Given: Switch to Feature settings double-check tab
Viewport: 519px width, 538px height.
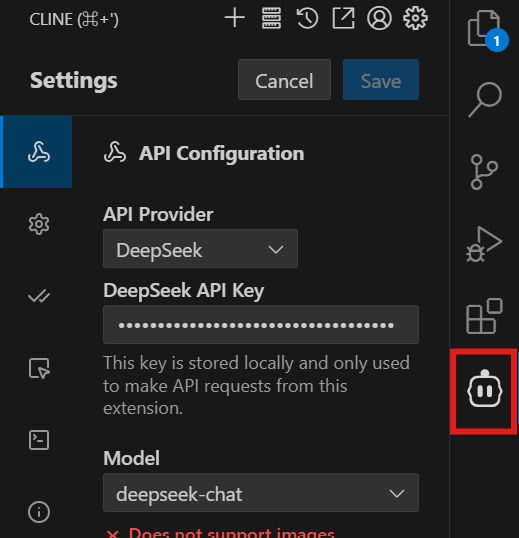Looking at the screenshot, I should point(39,296).
